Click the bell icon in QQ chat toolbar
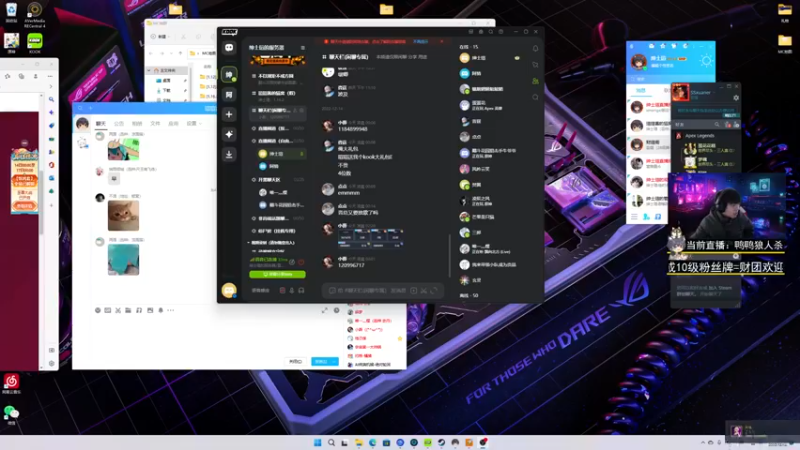 pyautogui.click(x=161, y=310)
